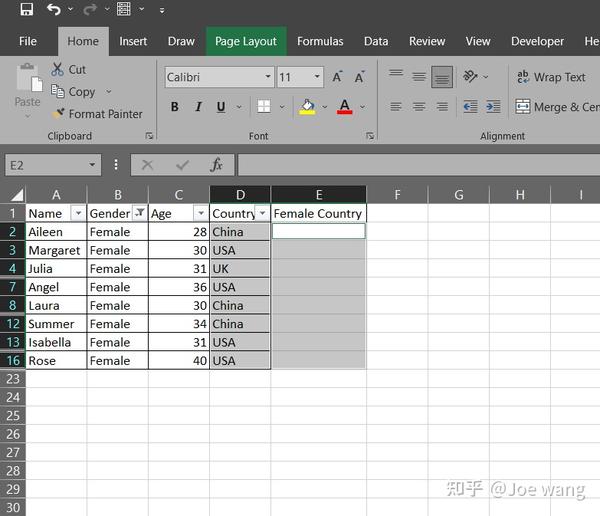Customize Quick Access Toolbar dropdown arrow
The width and height of the screenshot is (600, 516).
(x=162, y=10)
